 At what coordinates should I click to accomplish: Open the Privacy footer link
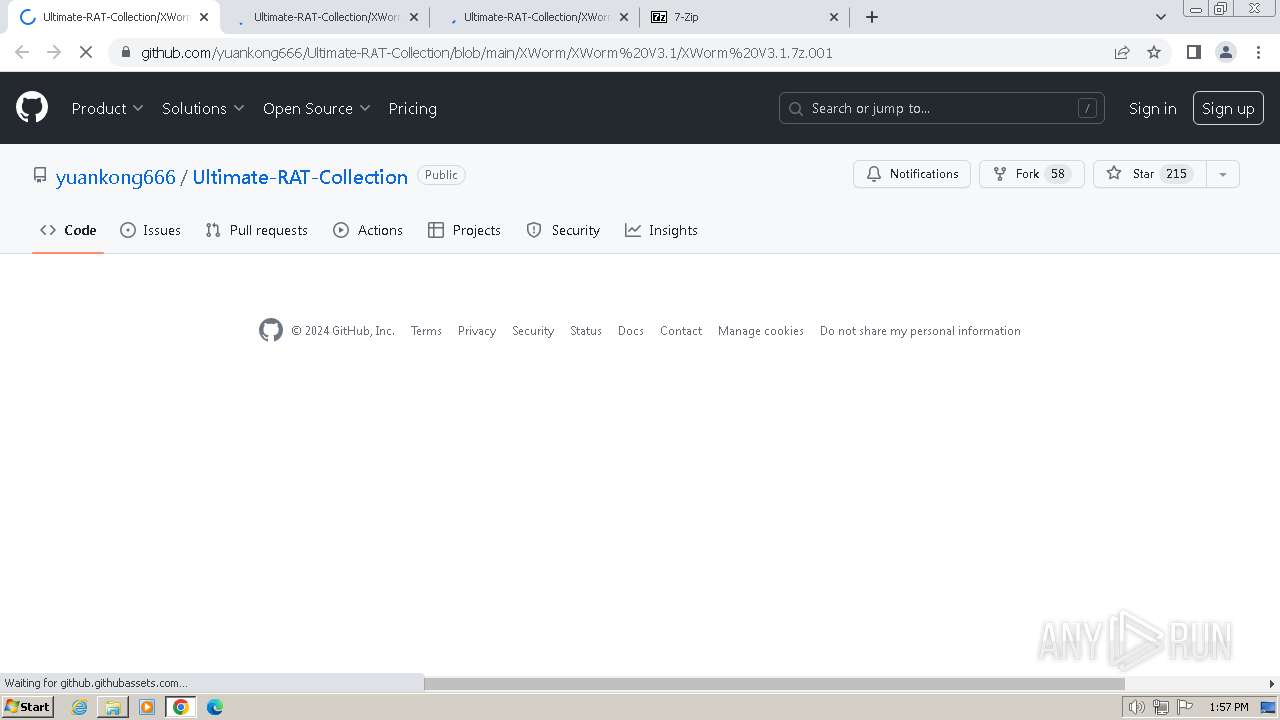477,331
